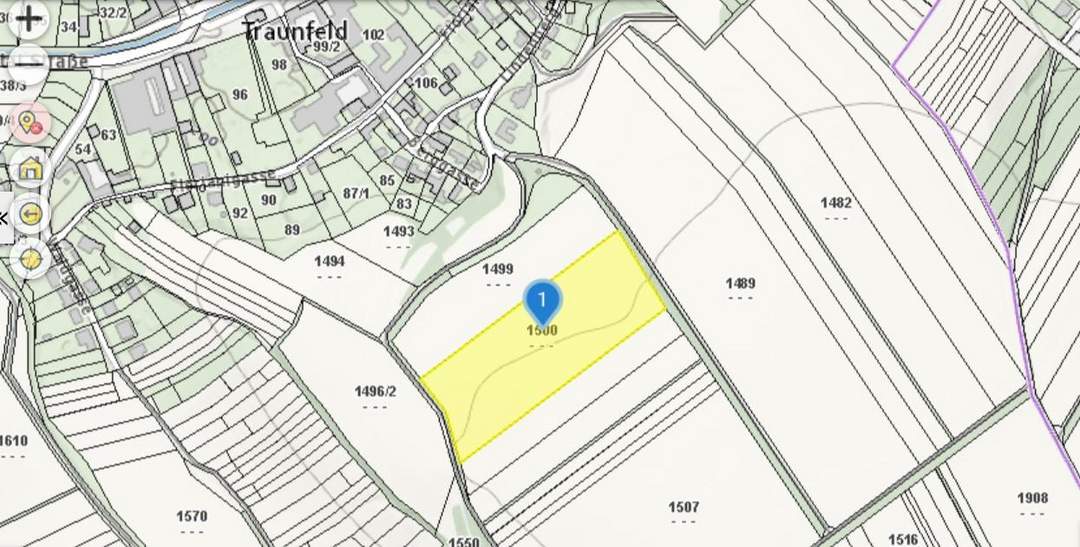This screenshot has height=547, width=1080.
Task: Return to the home map extent
Action: (x=30, y=168)
